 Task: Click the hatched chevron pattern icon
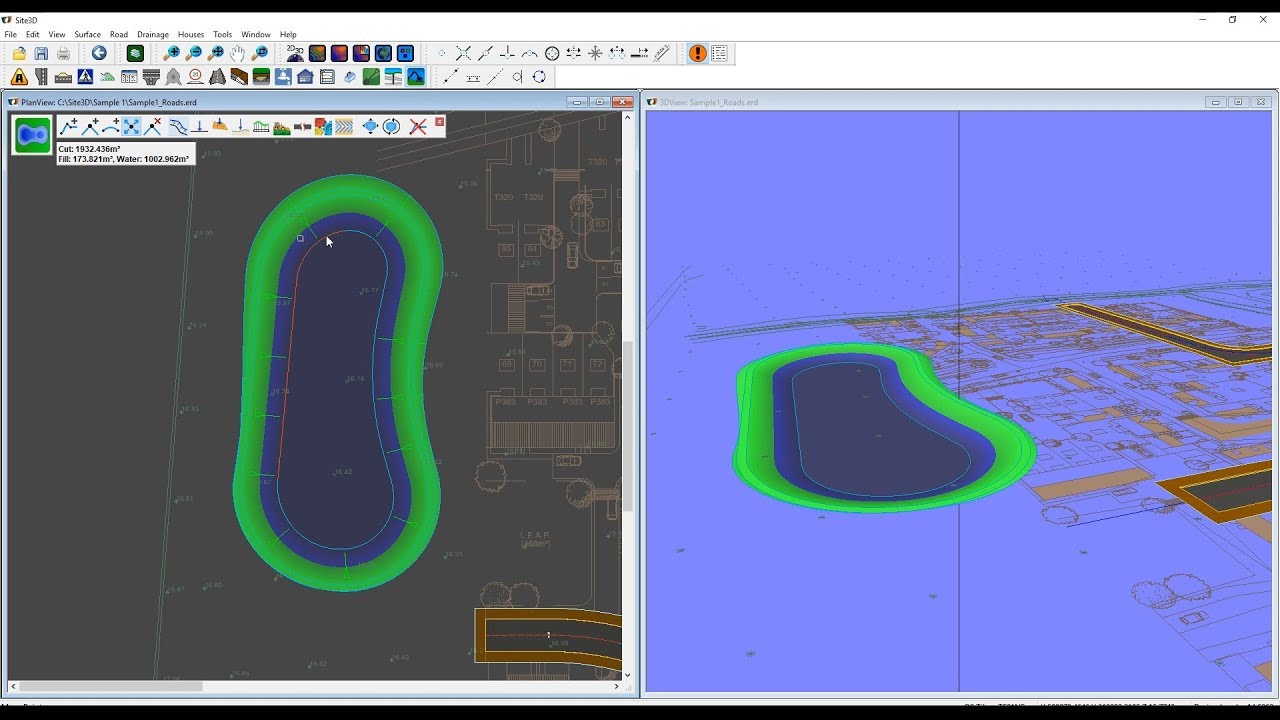pos(344,126)
